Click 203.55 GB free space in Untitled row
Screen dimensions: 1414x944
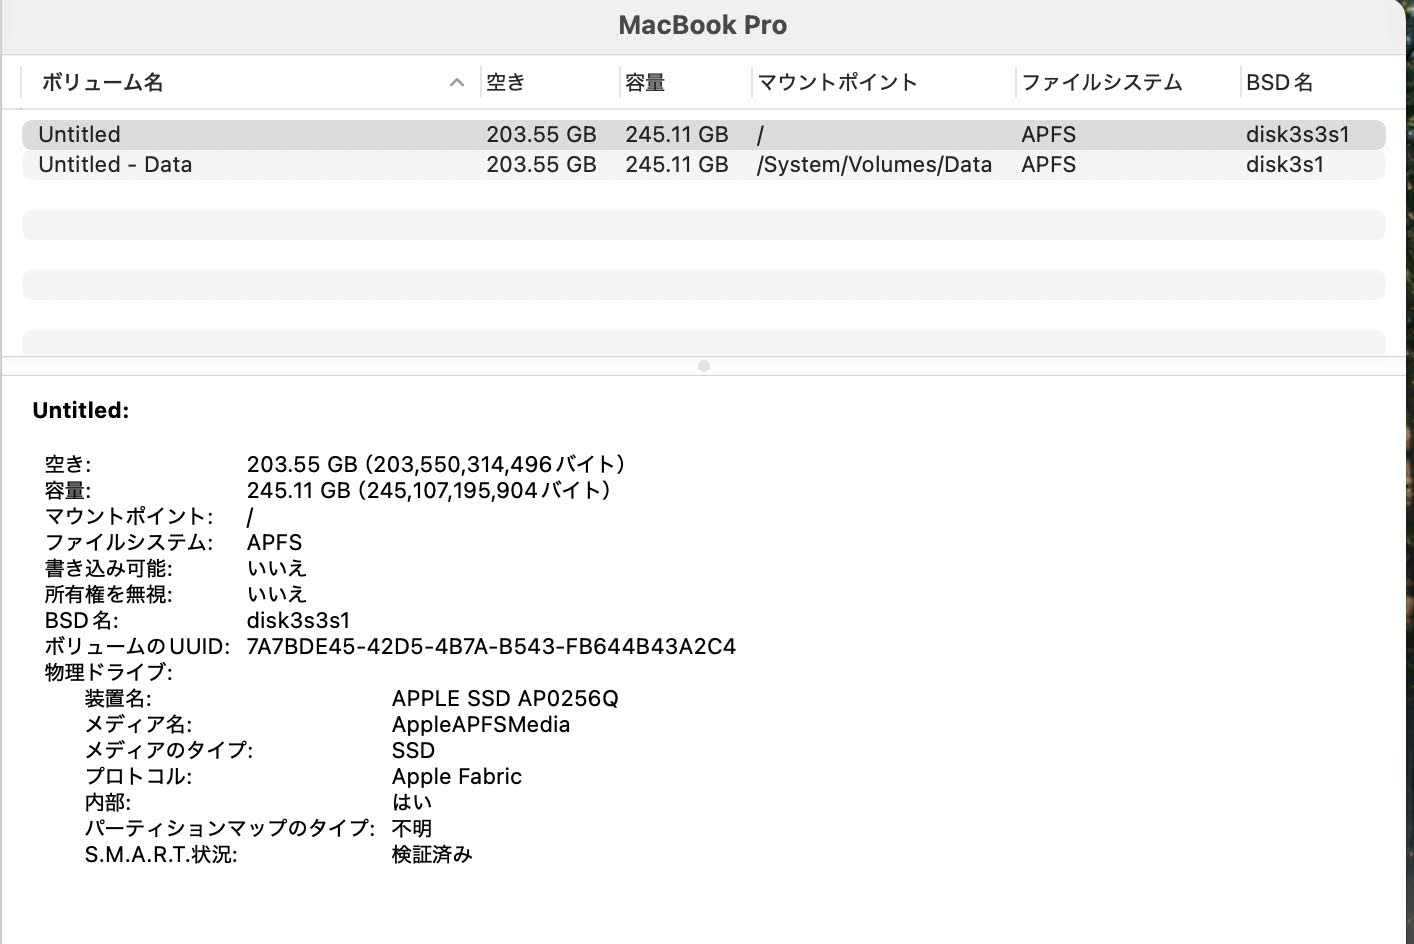click(541, 135)
